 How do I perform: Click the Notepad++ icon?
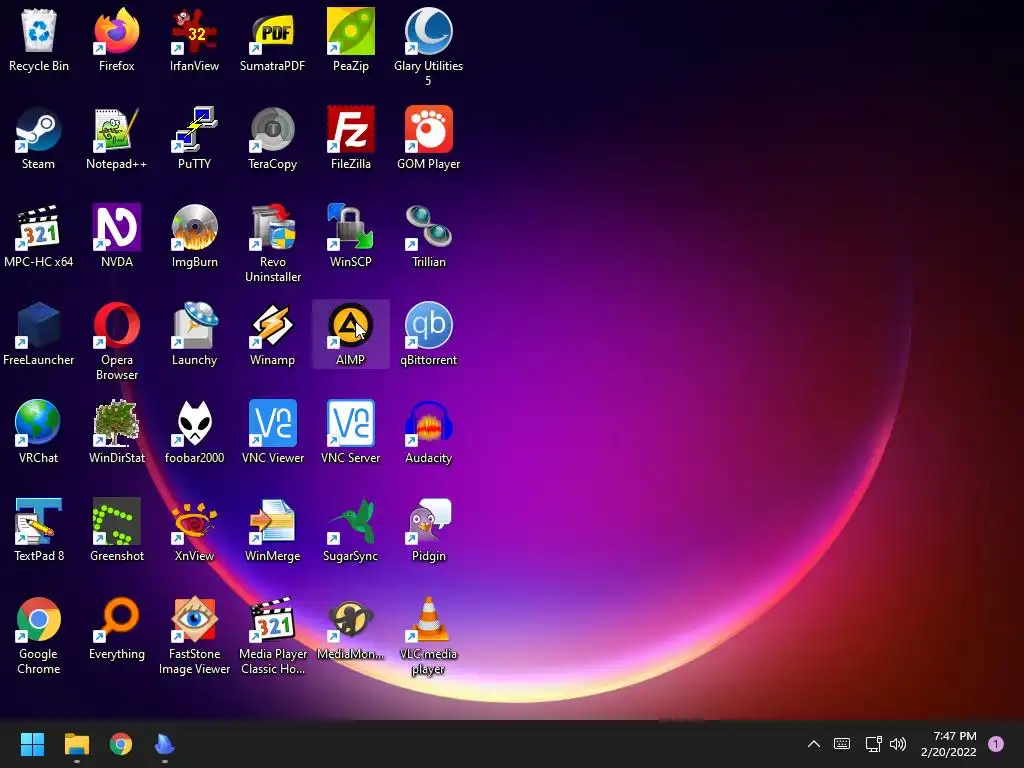116,129
